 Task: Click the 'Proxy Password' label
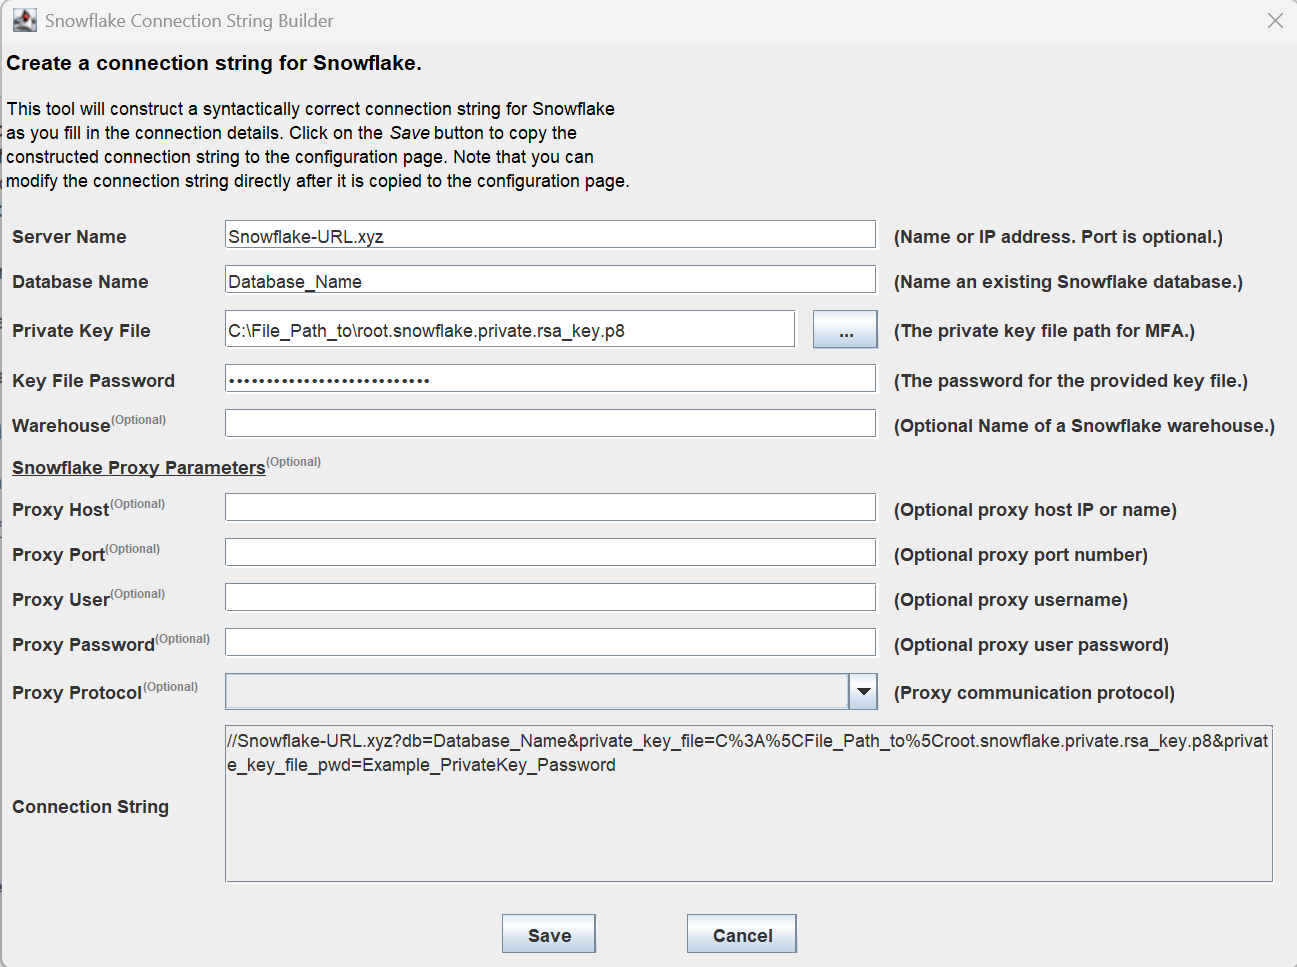[83, 645]
